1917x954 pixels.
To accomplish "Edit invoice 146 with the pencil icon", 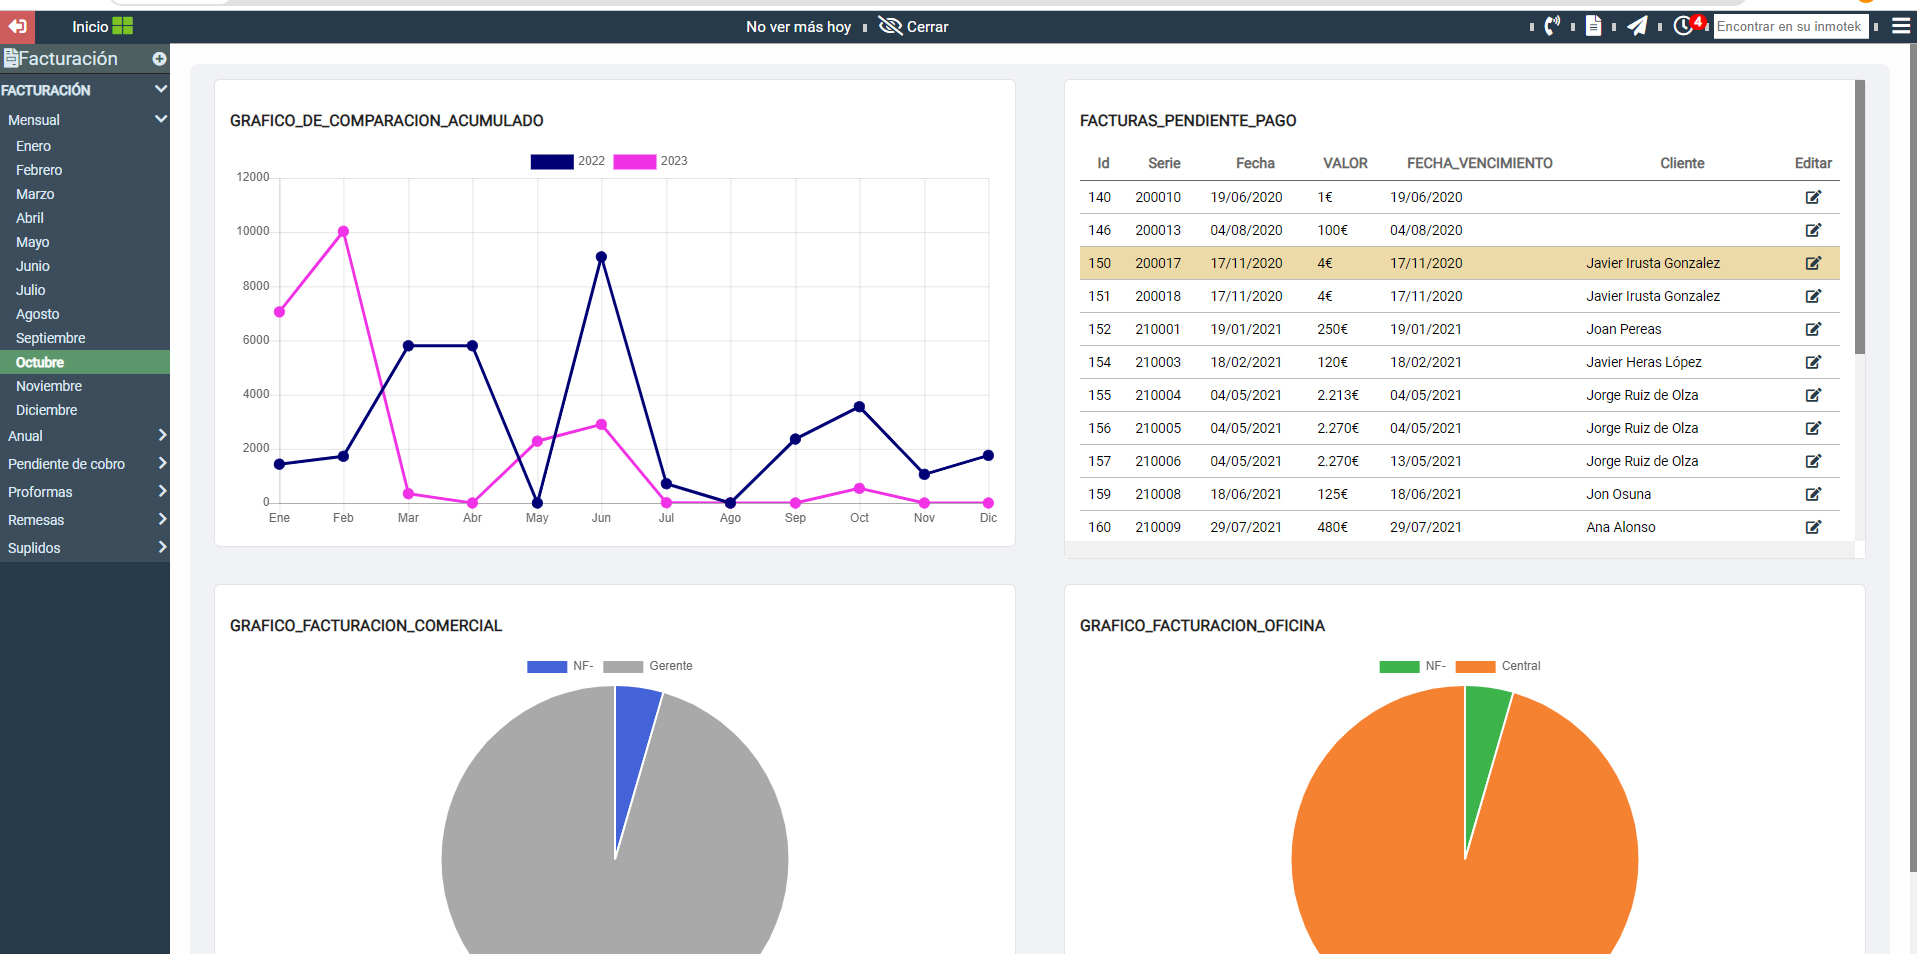I will 1813,230.
